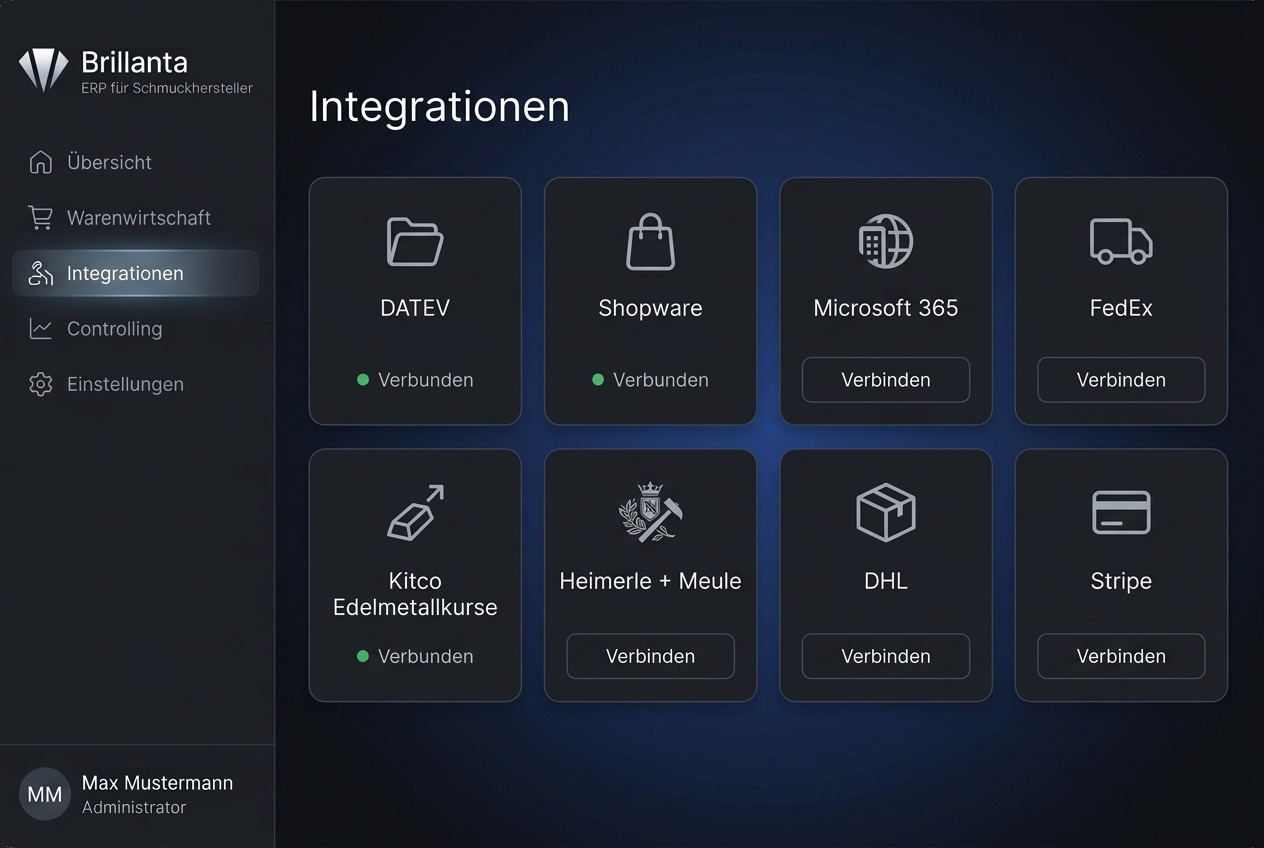This screenshot has height=848, width=1264.
Task: Click the DHL package box icon
Action: (x=886, y=513)
